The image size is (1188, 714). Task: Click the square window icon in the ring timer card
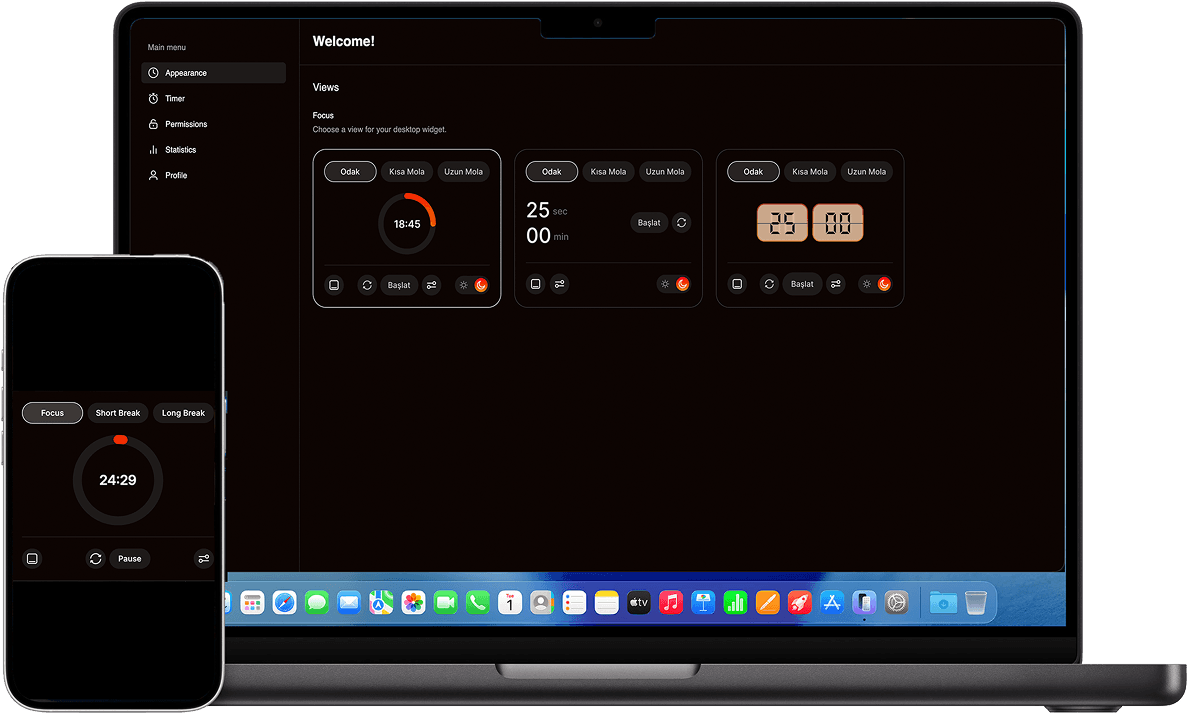point(333,285)
